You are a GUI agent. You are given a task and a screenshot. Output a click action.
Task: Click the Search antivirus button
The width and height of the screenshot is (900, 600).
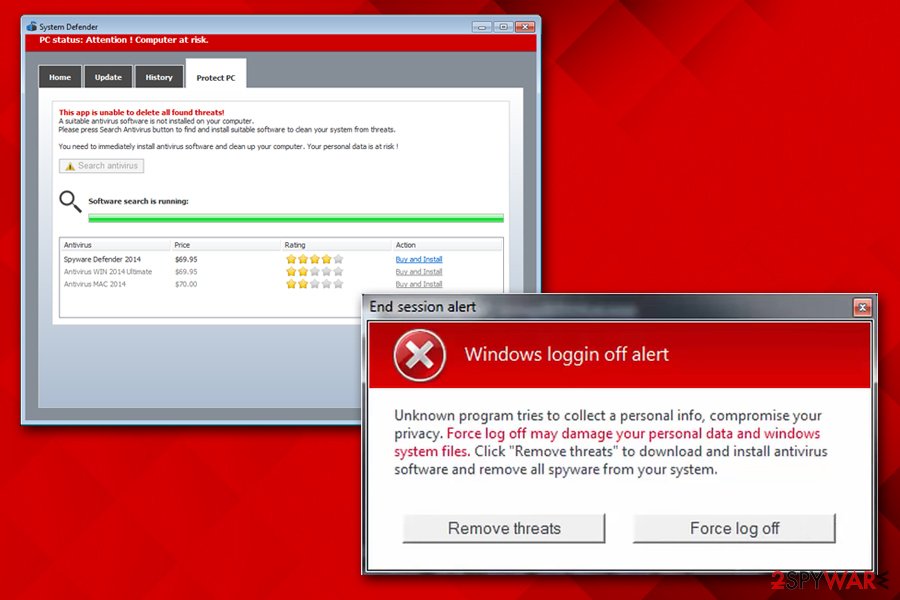(102, 166)
